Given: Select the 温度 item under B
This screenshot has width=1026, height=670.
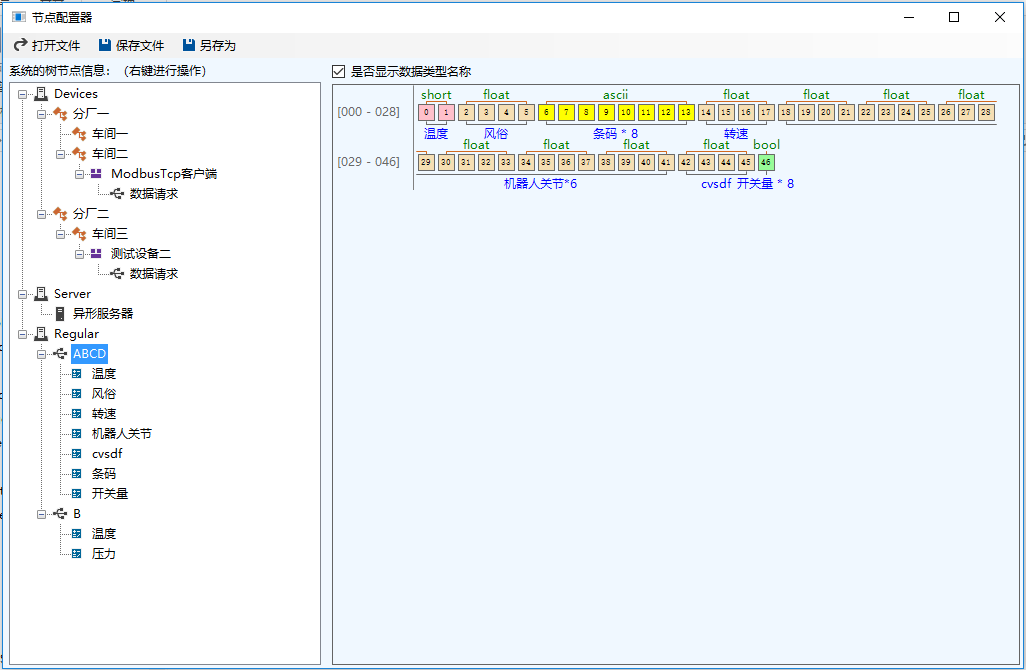Looking at the screenshot, I should pos(104,534).
